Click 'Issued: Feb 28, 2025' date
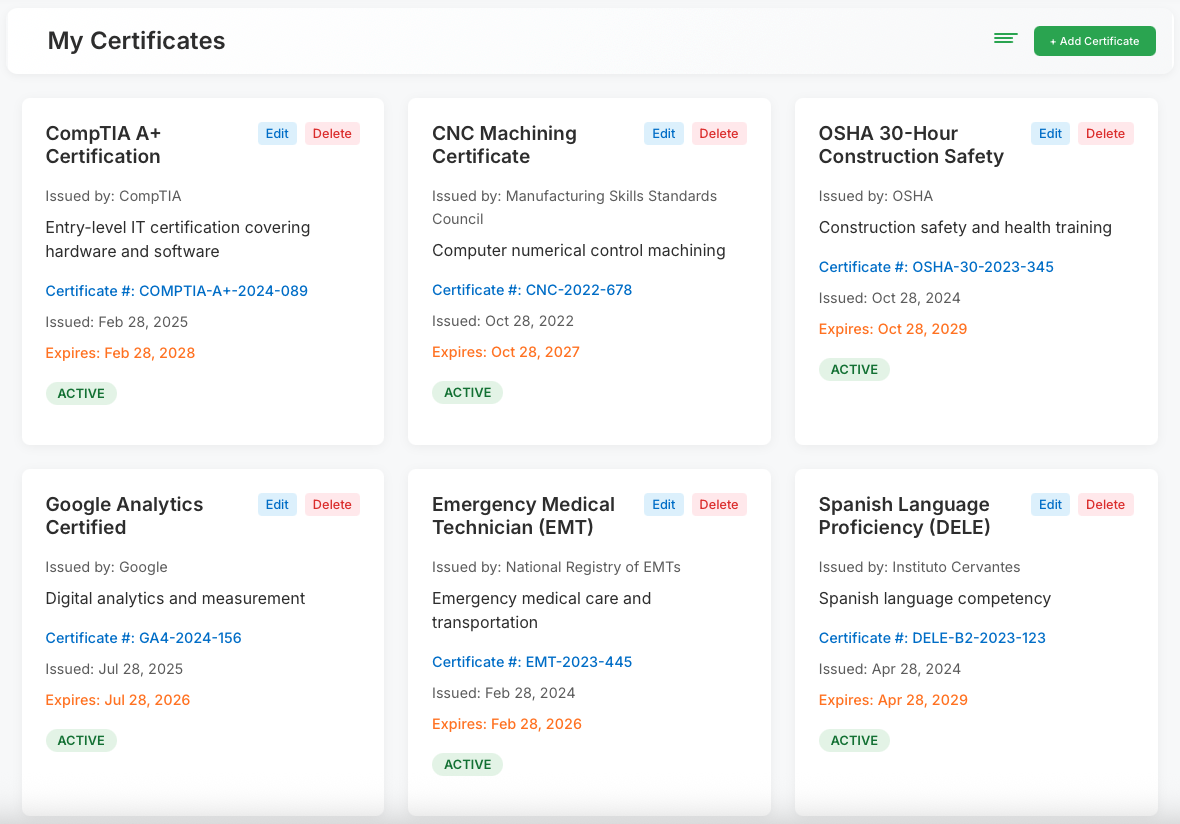The height and width of the screenshot is (824, 1180). 117,322
